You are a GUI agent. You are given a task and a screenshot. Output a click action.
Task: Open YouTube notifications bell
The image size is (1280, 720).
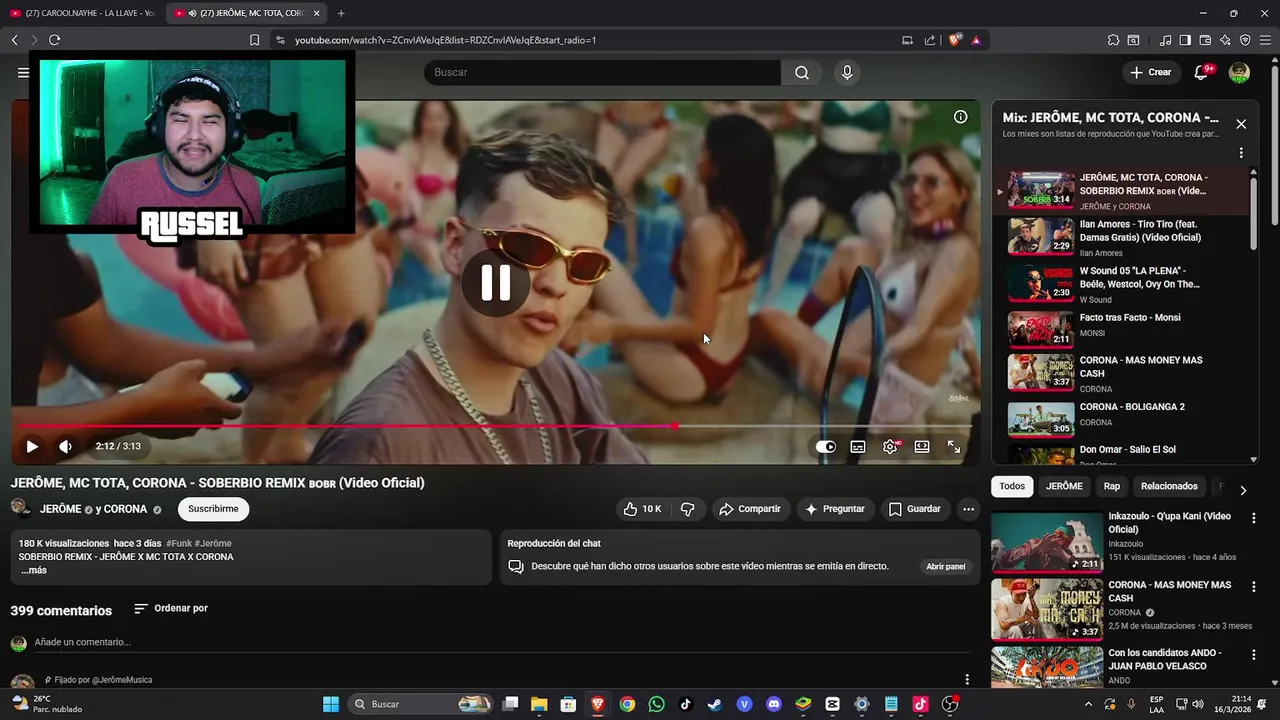pos(1202,72)
